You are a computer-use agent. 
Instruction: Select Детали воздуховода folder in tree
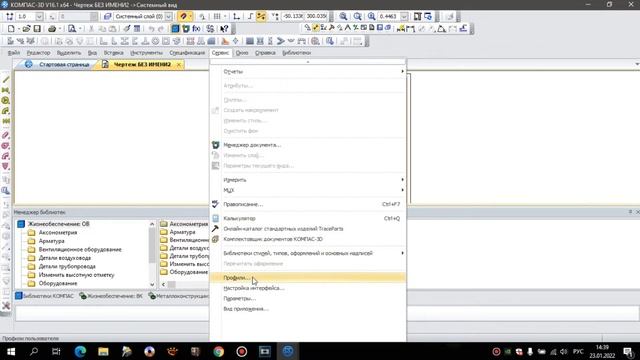click(x=64, y=258)
